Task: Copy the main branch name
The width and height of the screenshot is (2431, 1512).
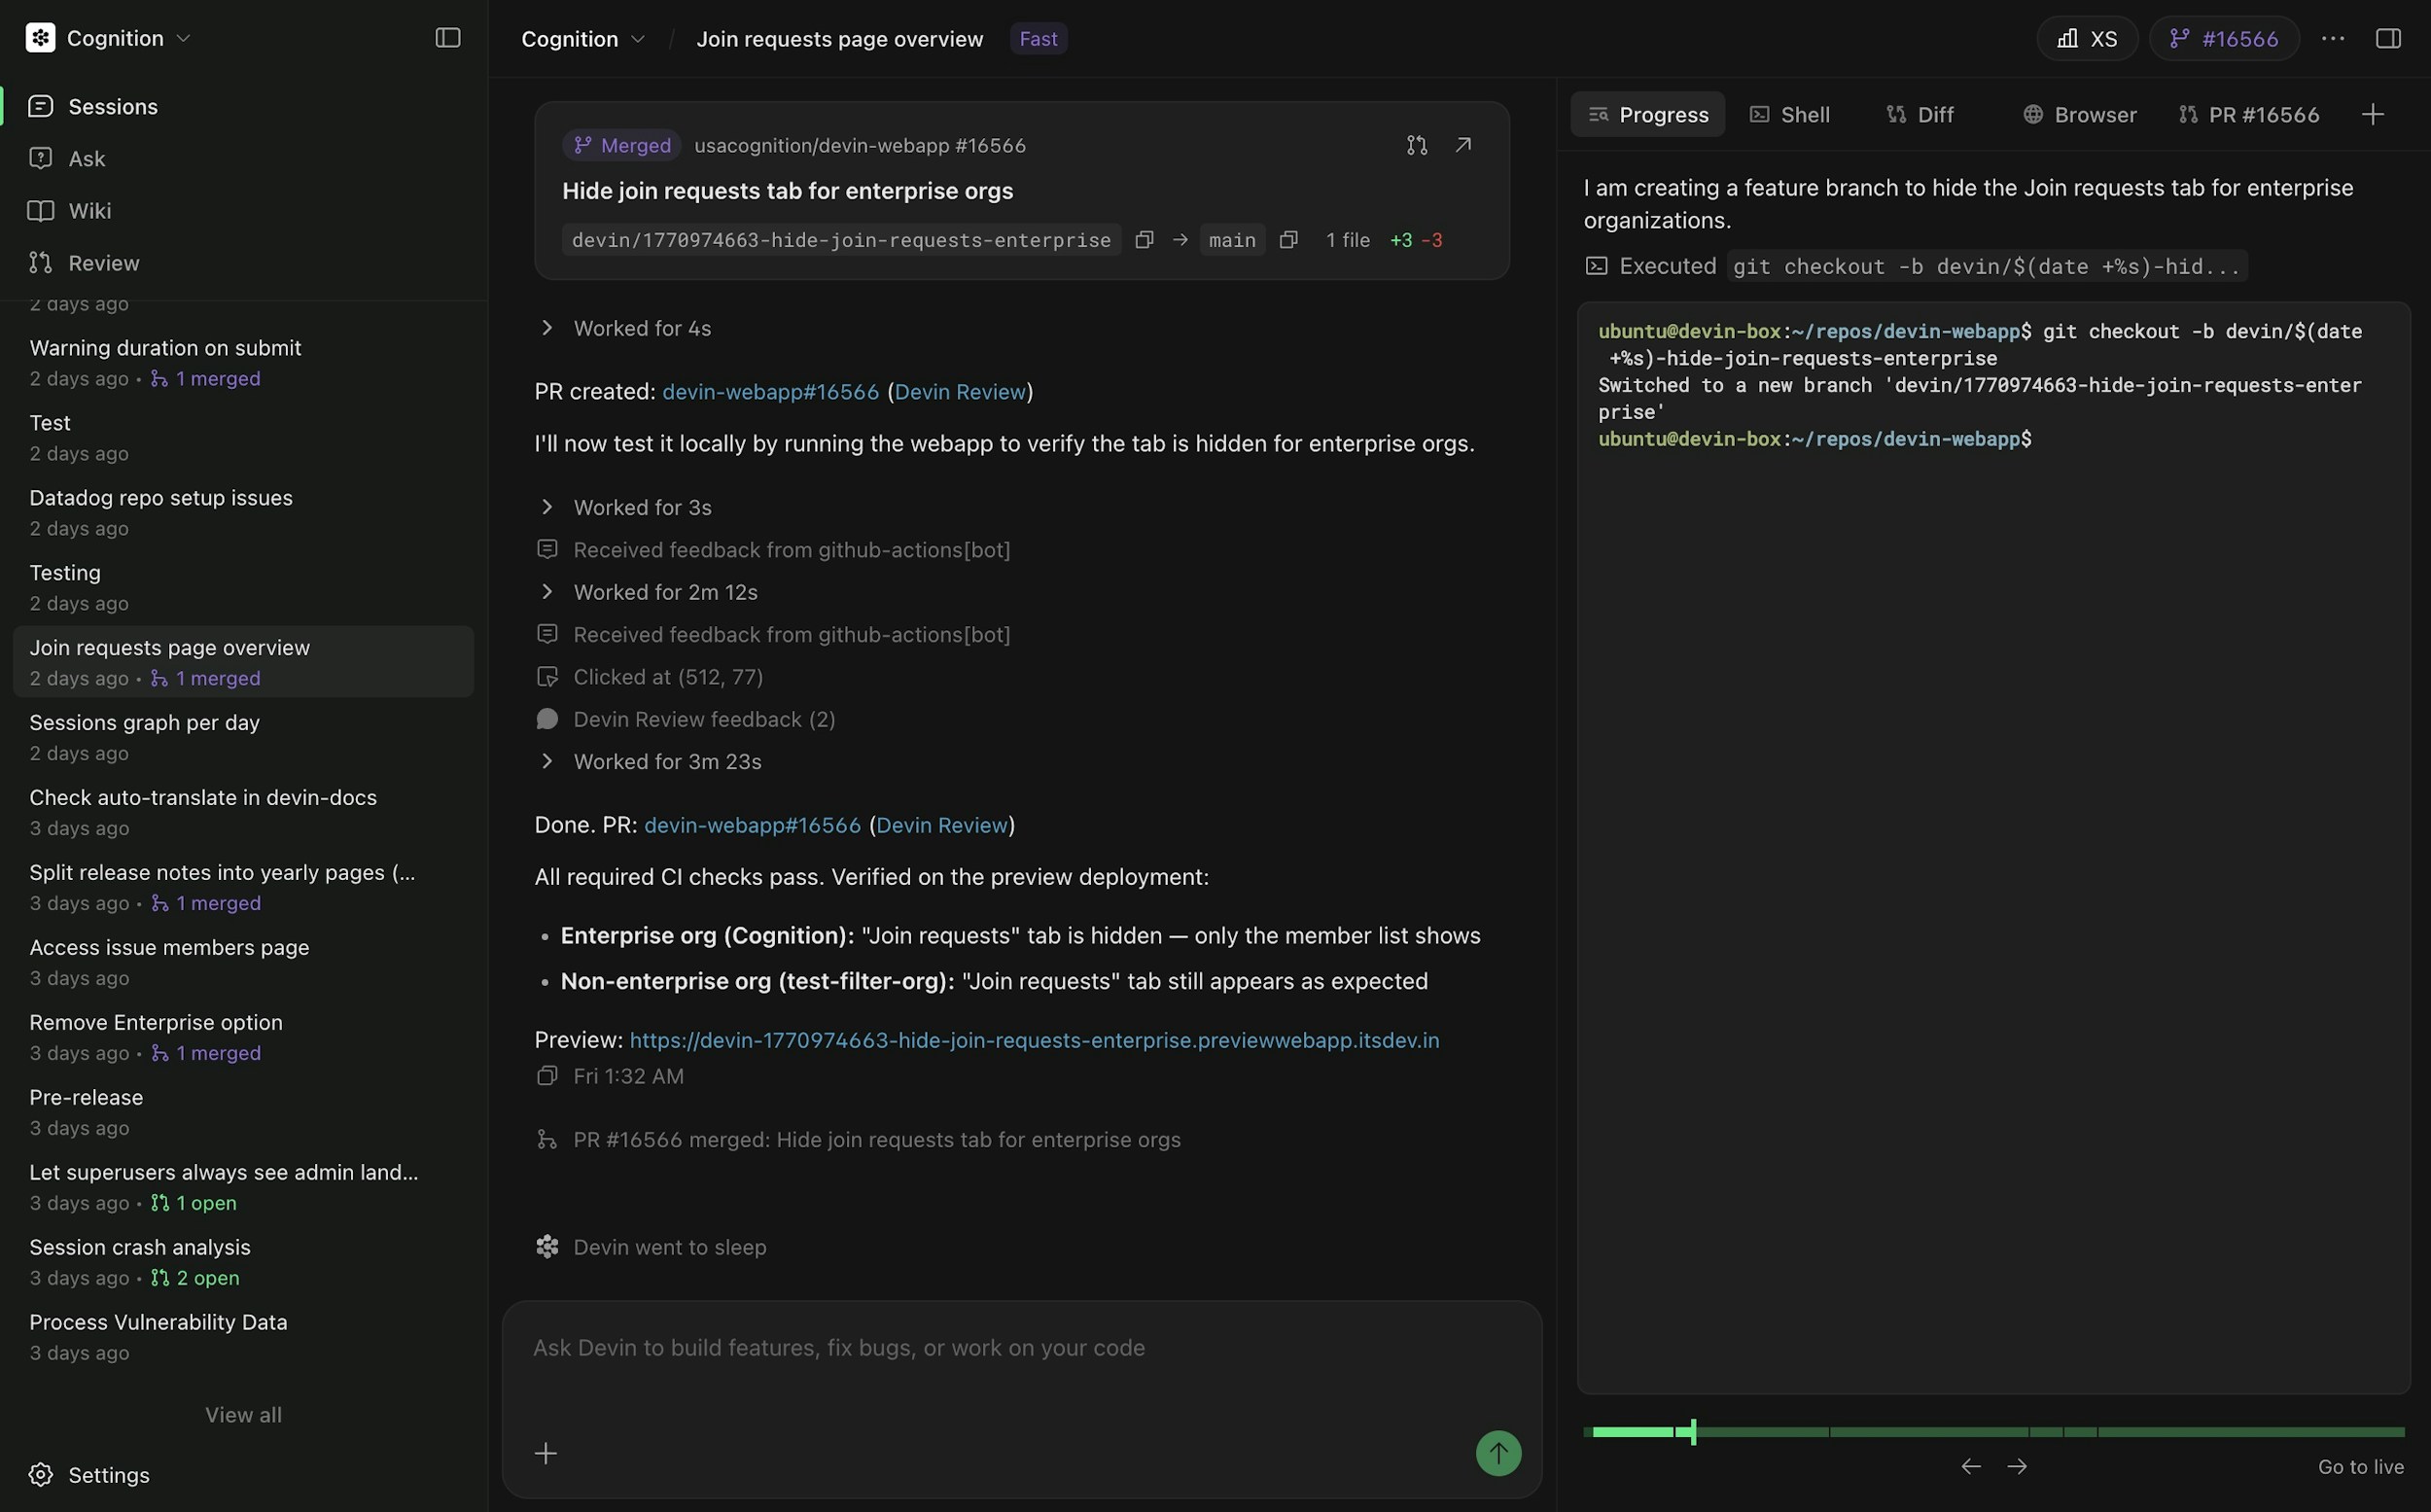Action: [1288, 240]
